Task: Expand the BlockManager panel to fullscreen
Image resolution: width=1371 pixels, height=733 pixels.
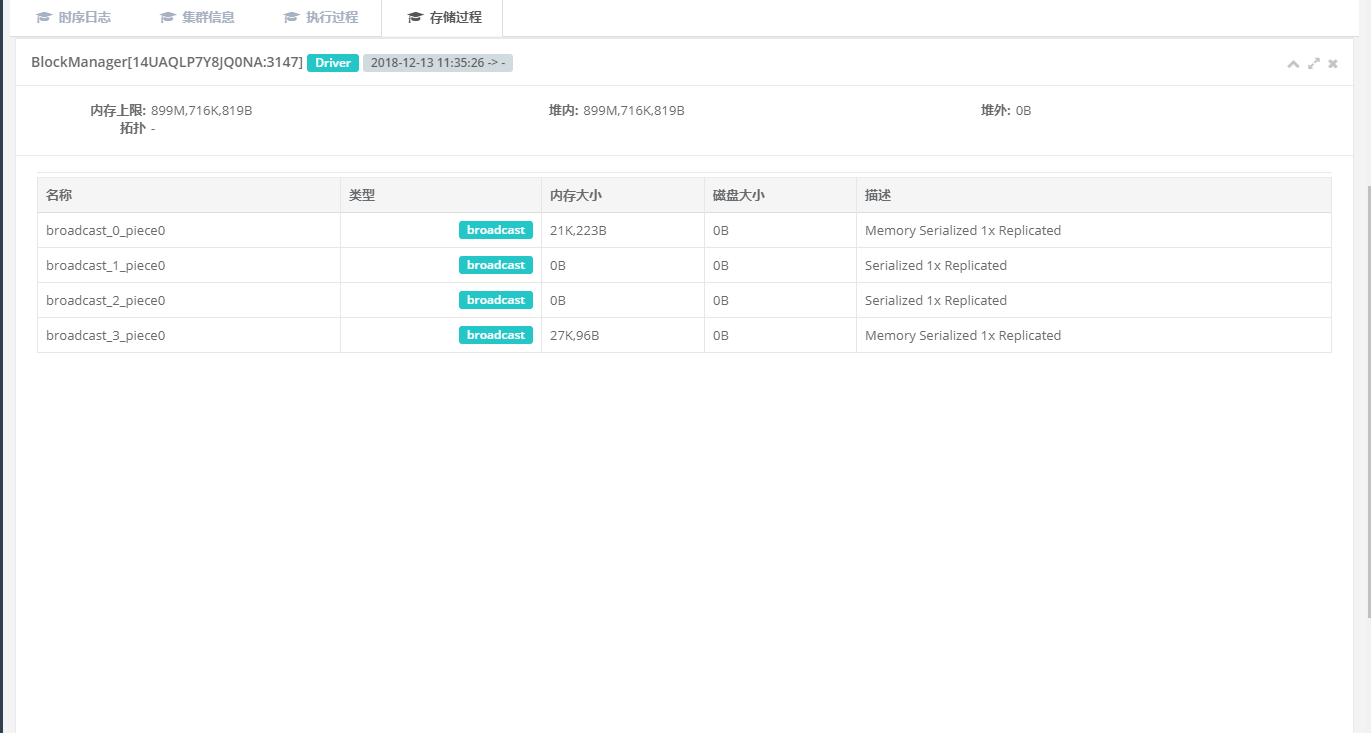Action: tap(1314, 64)
